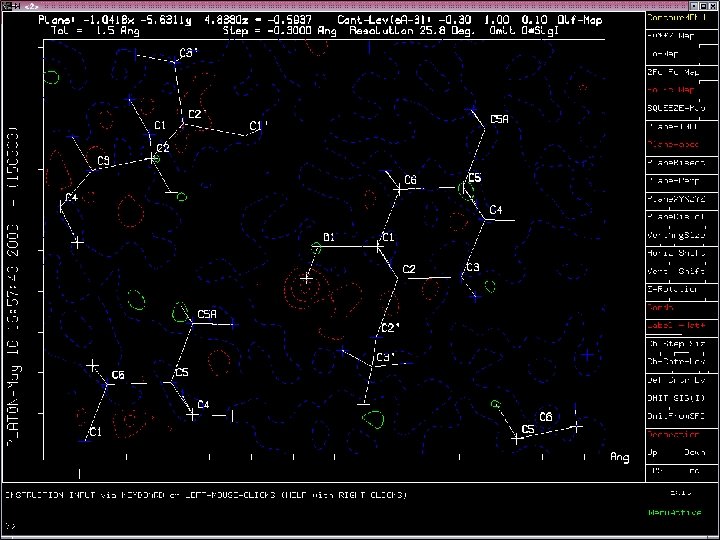Click Ch-Step Siz in side menu
Screen dimensions: 720x540
[676, 344]
